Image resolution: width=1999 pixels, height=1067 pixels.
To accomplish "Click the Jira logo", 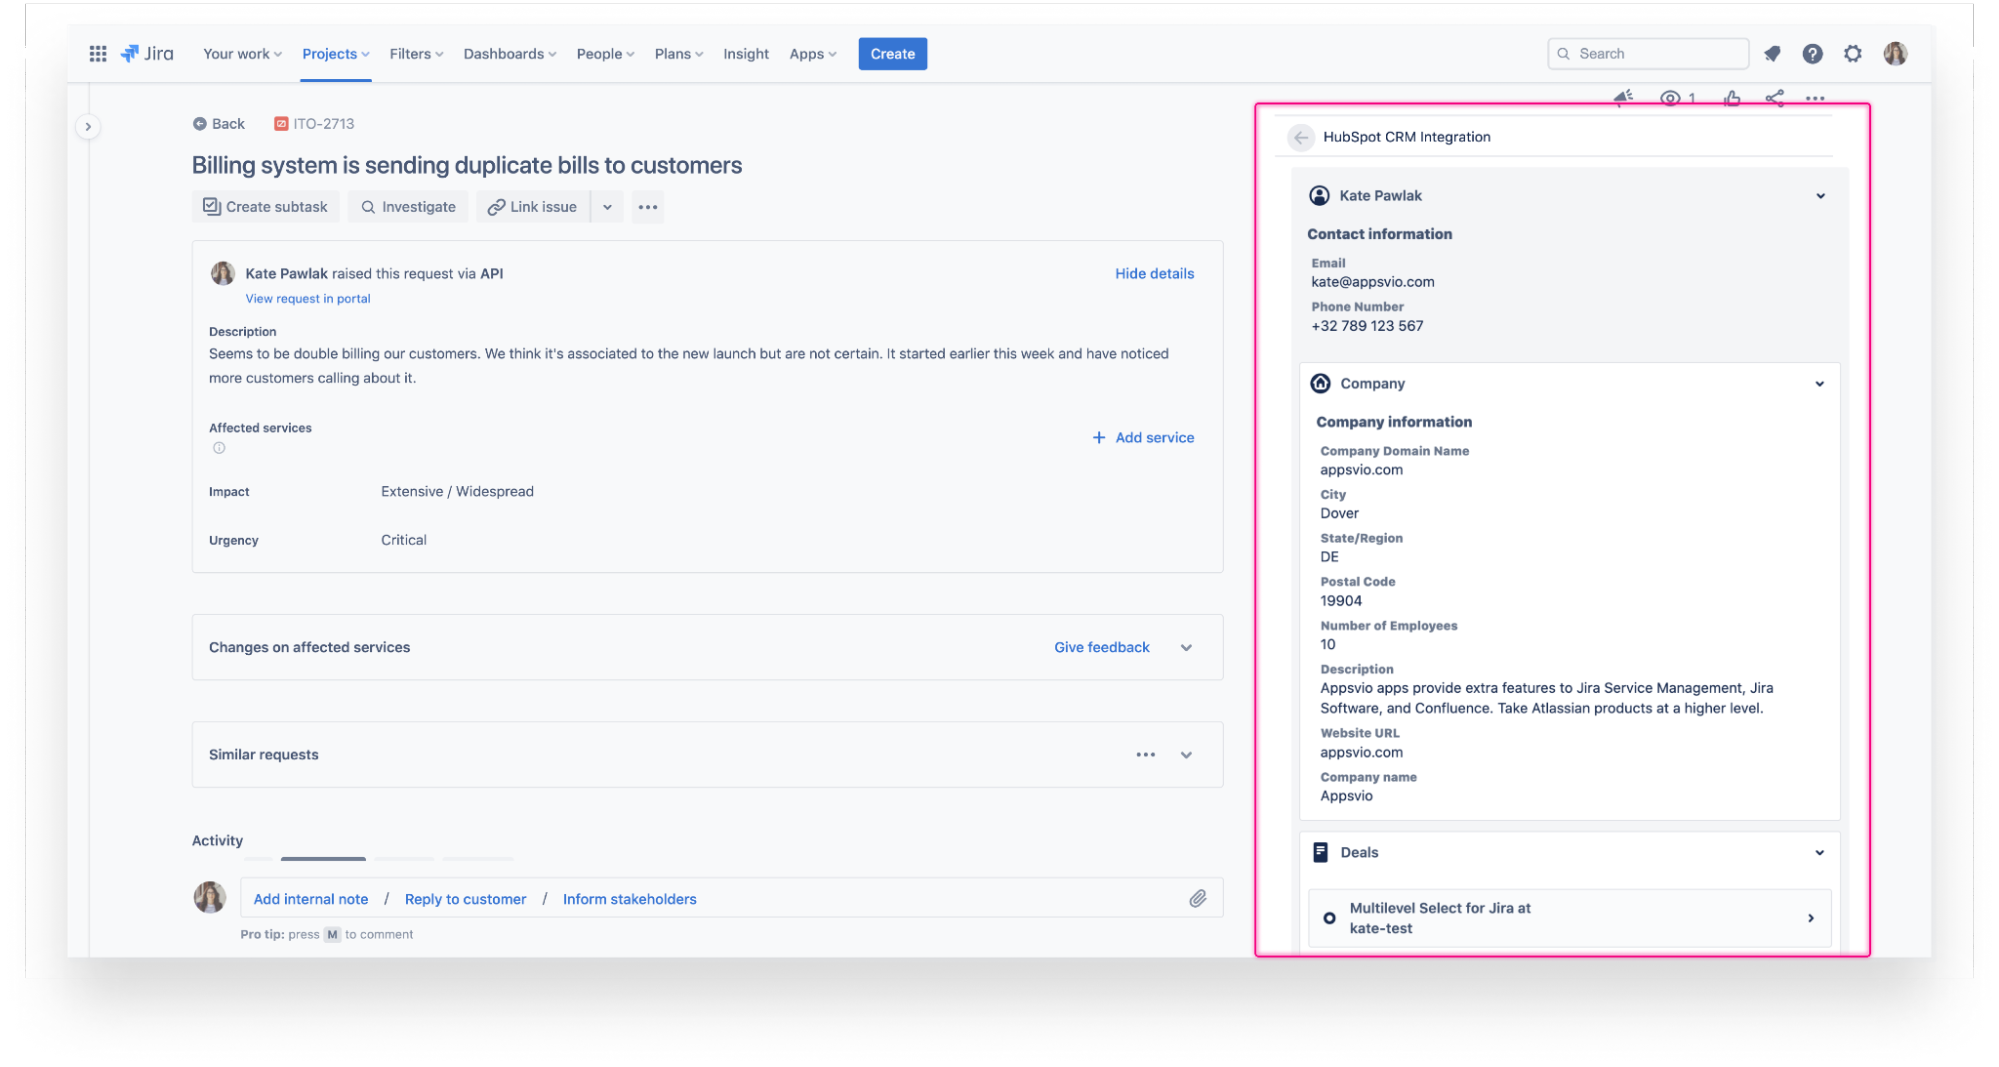I will pyautogui.click(x=147, y=54).
